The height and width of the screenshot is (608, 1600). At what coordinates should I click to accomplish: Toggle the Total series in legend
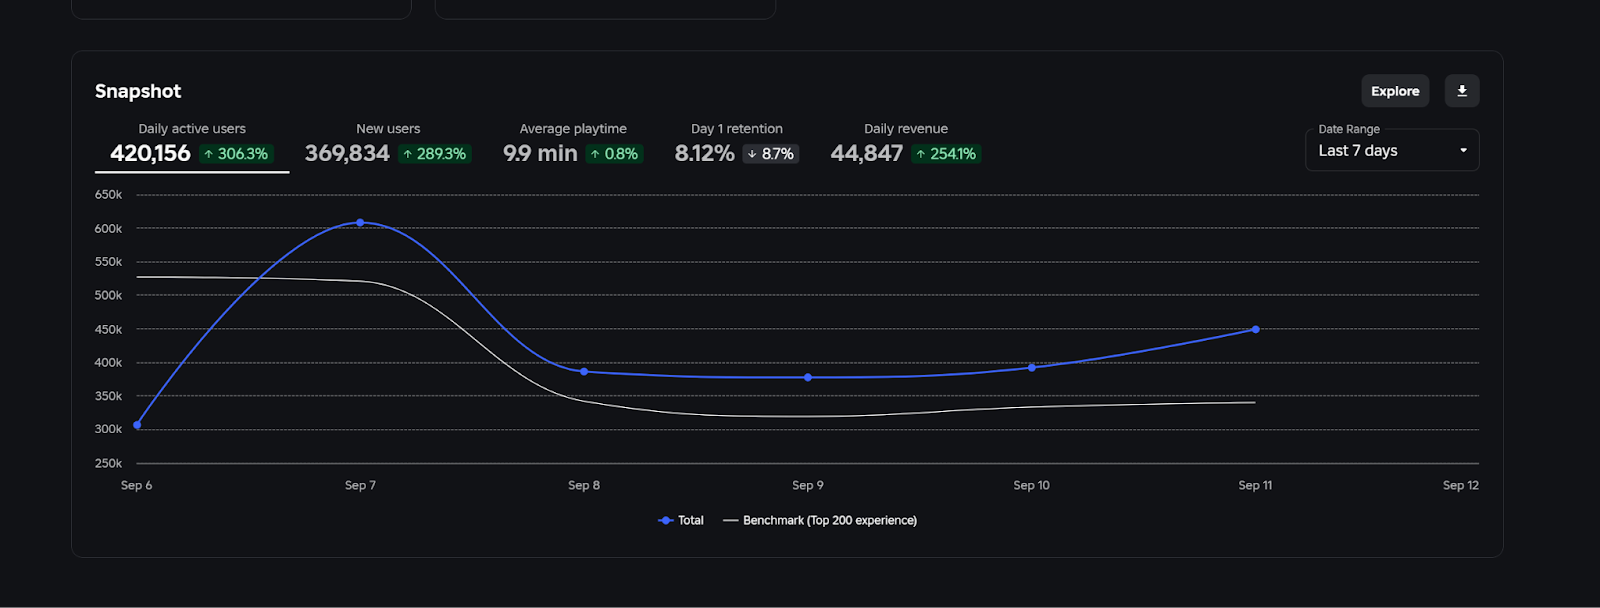[681, 520]
